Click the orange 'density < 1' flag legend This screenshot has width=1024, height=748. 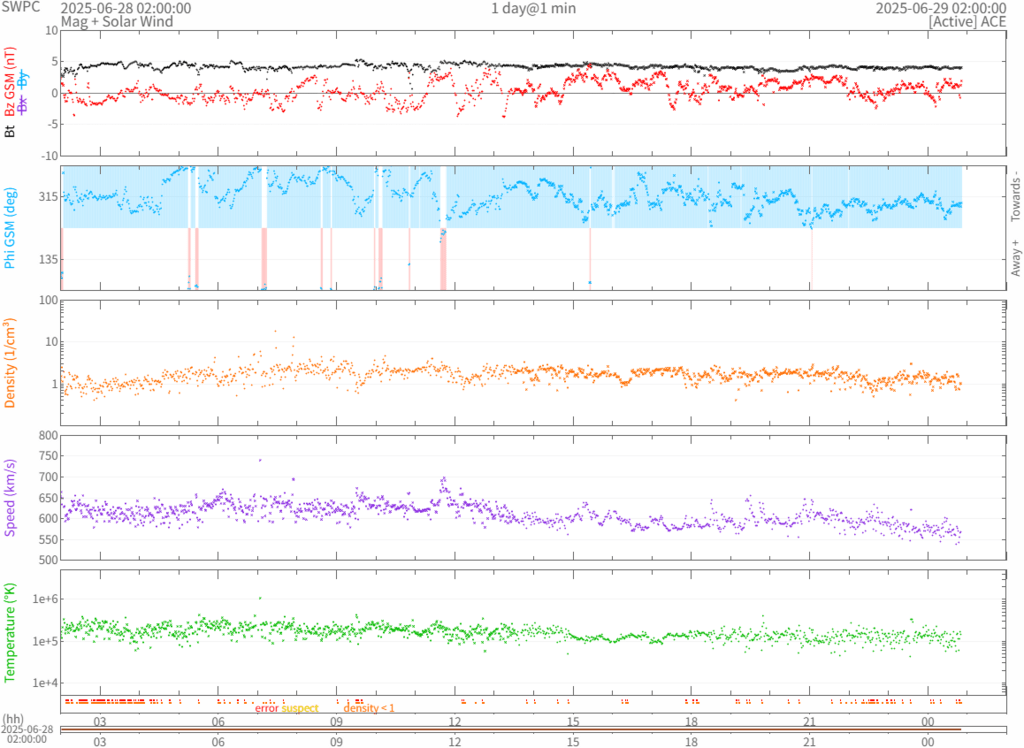369,708
